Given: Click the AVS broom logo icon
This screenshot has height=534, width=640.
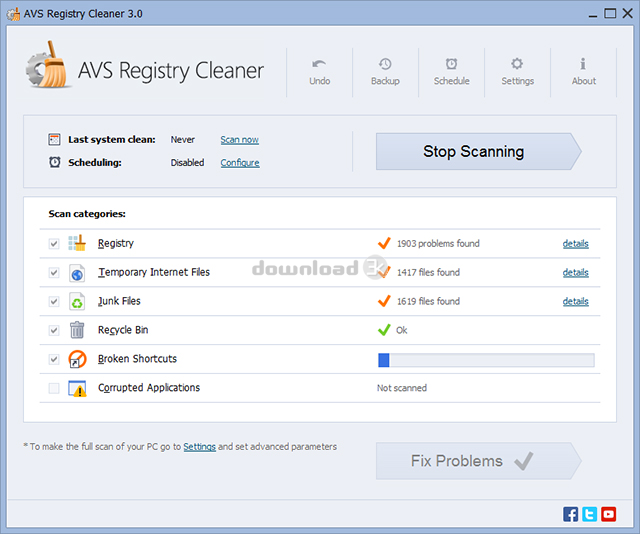Looking at the screenshot, I should click(x=47, y=65).
